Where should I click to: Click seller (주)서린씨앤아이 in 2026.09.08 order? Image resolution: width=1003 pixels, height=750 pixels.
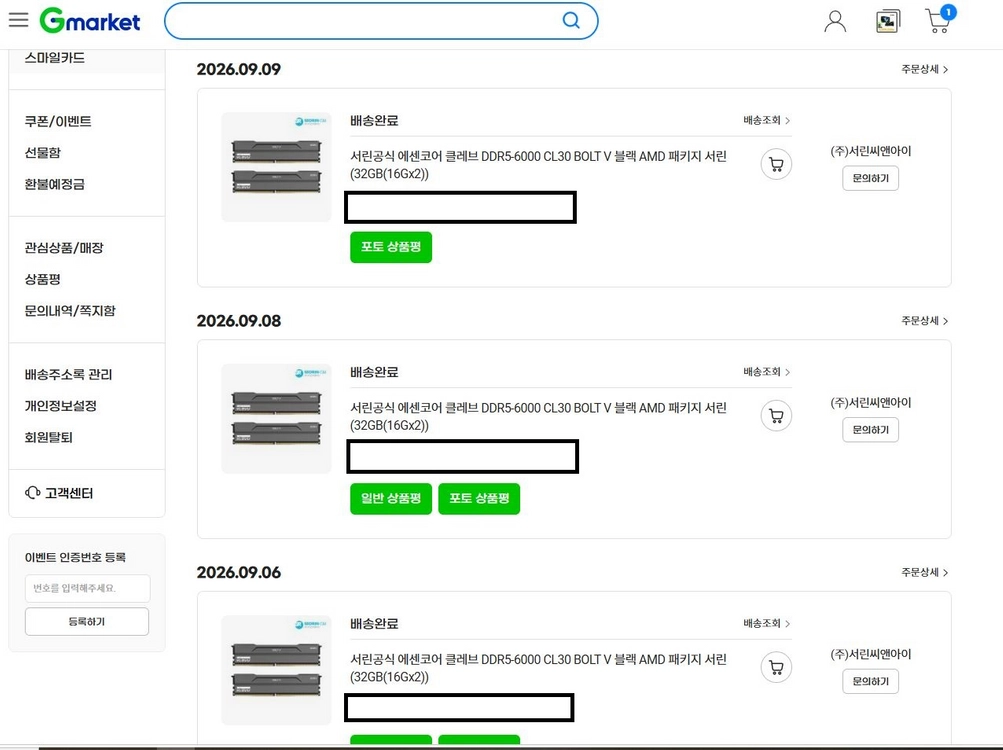pyautogui.click(x=871, y=403)
